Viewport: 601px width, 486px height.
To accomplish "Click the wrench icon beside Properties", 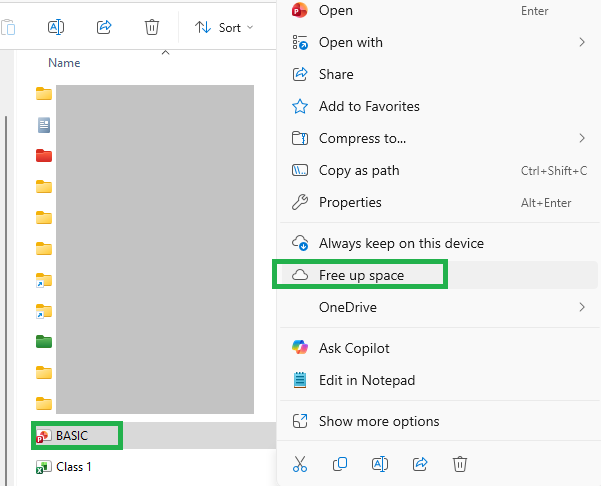I will pos(300,202).
